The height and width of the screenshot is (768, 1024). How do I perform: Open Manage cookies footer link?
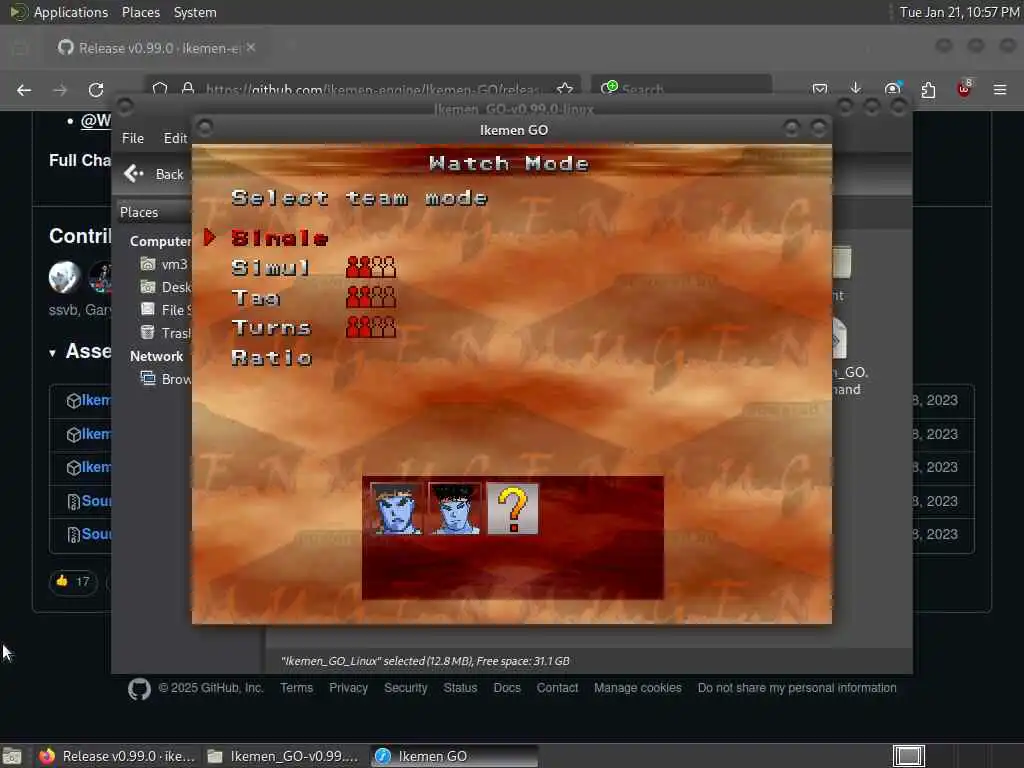point(637,688)
